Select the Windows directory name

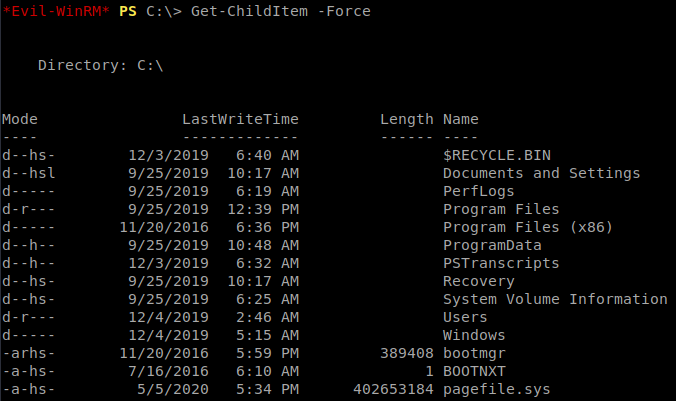coord(474,335)
